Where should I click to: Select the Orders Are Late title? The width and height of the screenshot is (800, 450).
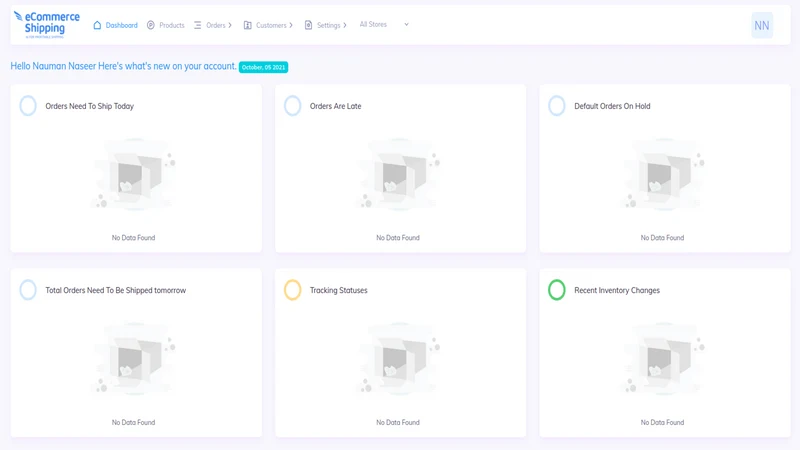(x=335, y=106)
